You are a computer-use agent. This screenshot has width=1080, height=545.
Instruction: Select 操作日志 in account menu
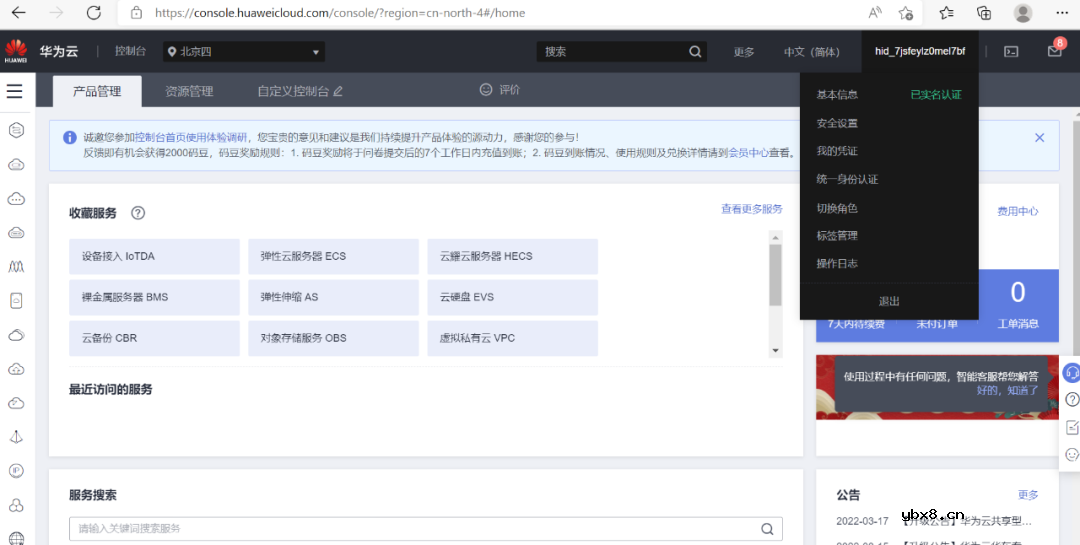837,263
